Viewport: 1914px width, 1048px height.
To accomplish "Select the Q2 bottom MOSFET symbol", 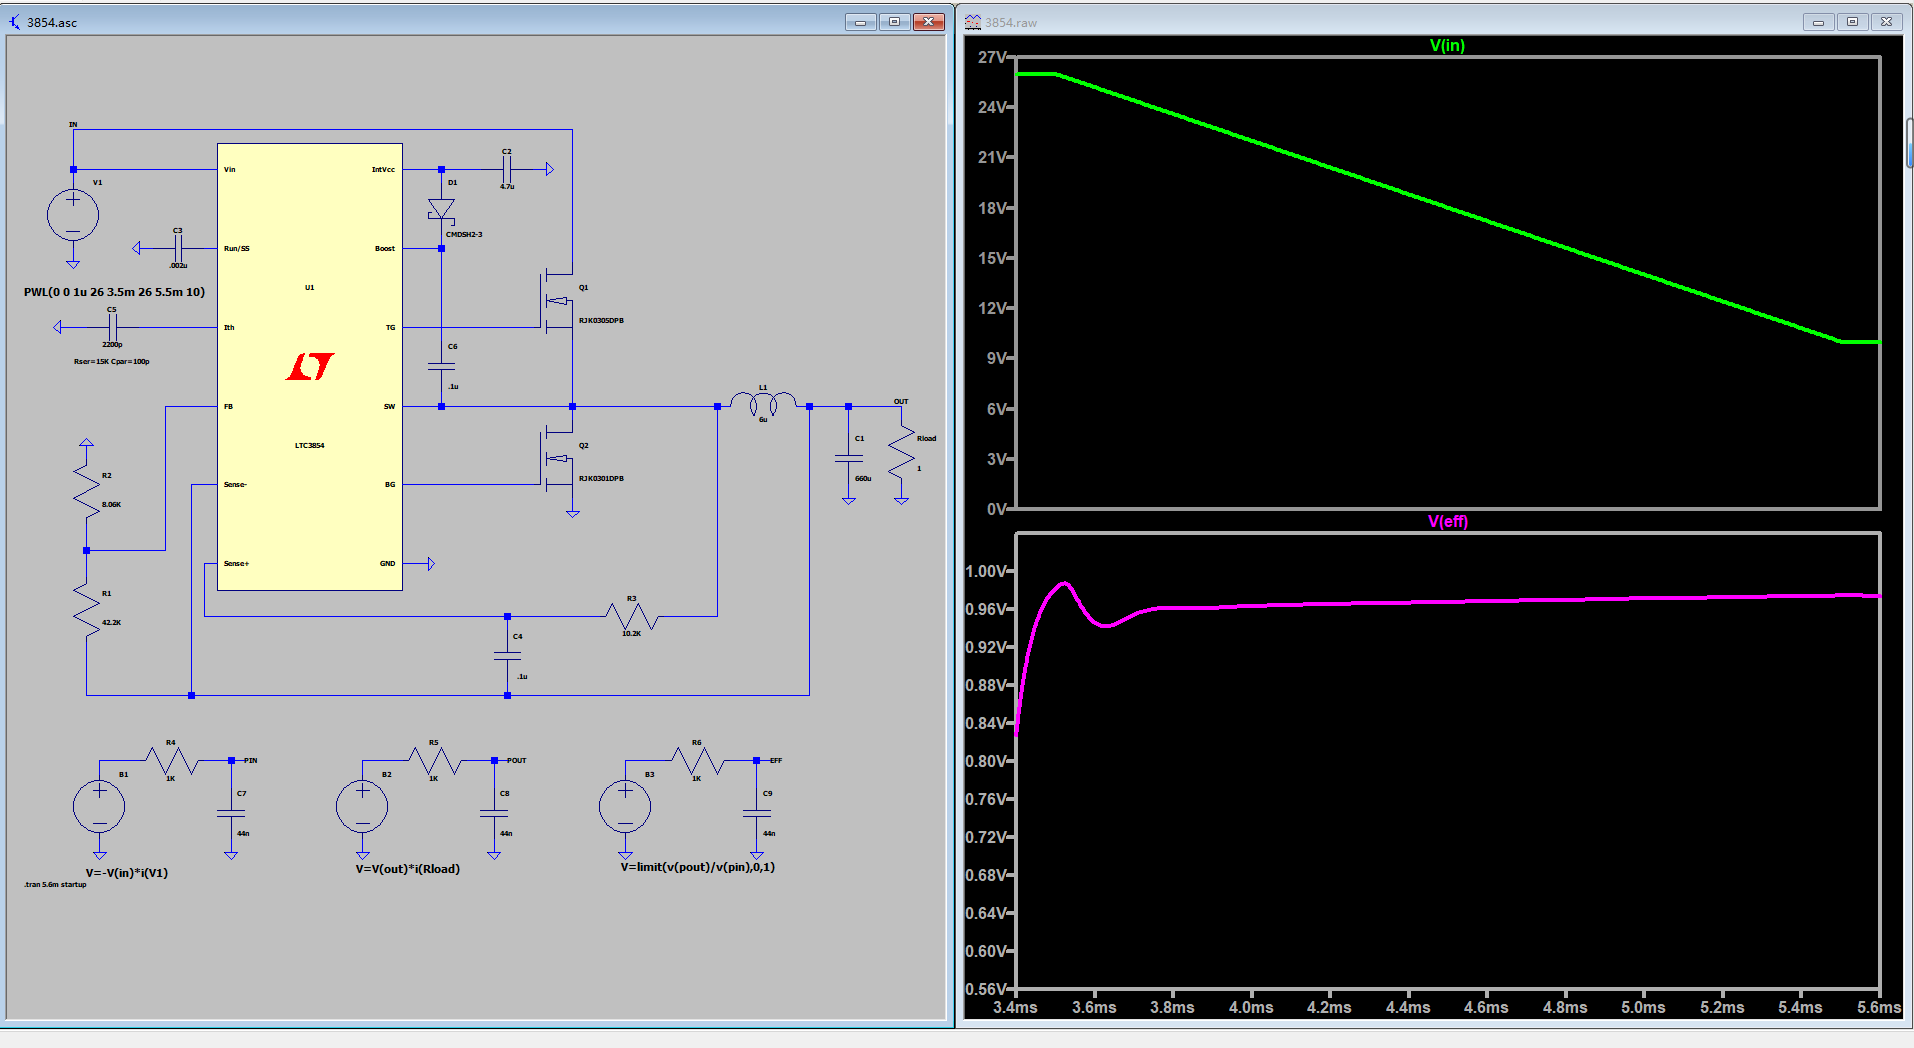I will pos(558,458).
